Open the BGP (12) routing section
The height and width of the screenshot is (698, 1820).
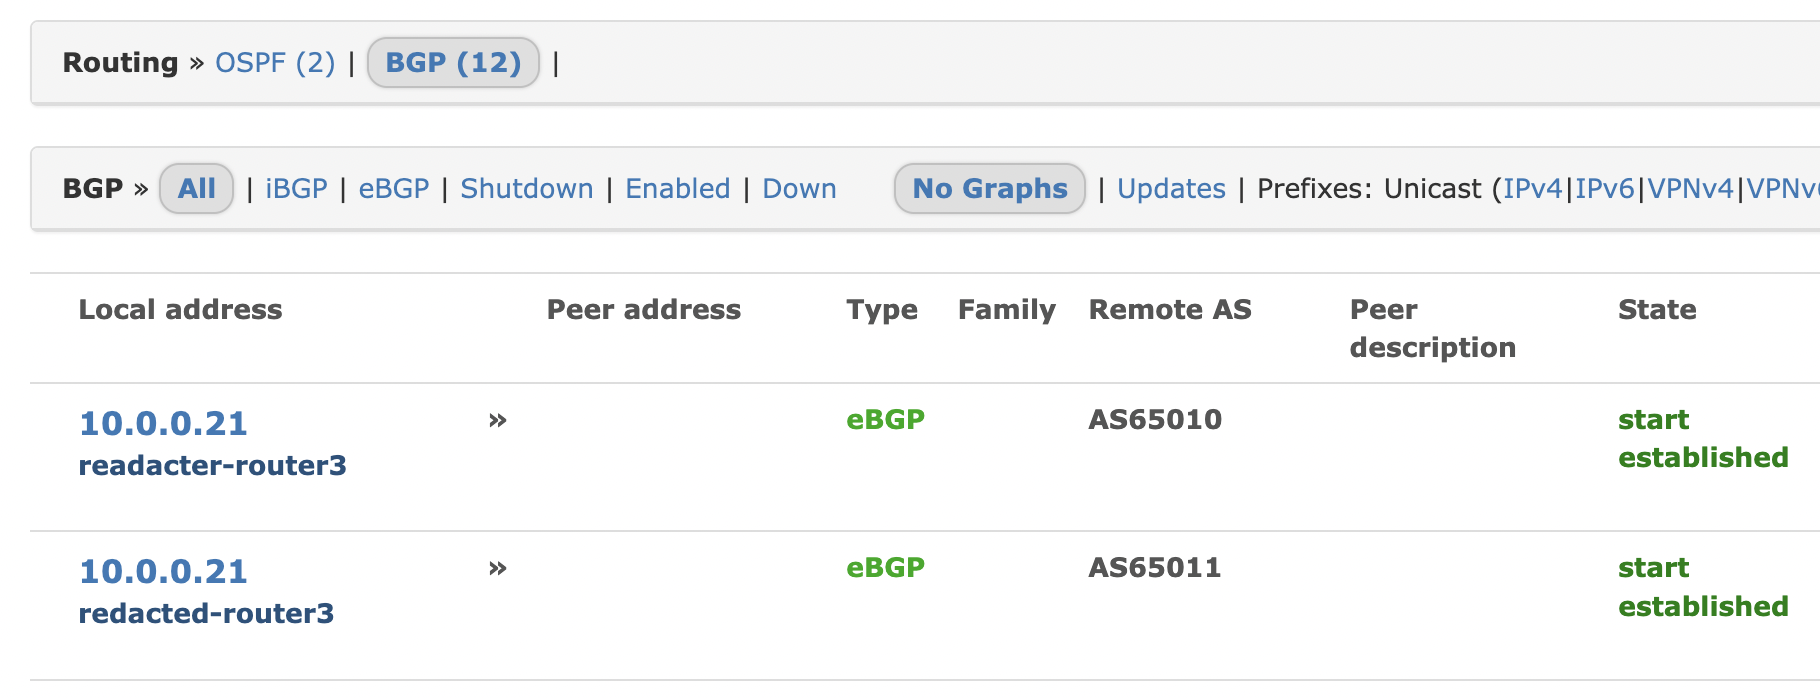[452, 62]
